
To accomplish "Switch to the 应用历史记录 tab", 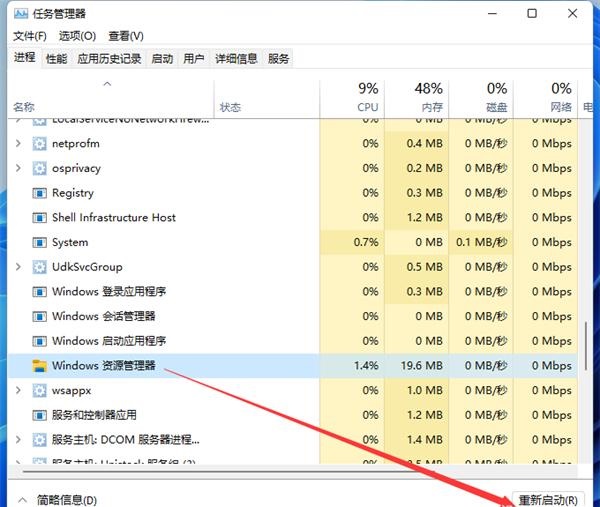I will click(x=109, y=59).
